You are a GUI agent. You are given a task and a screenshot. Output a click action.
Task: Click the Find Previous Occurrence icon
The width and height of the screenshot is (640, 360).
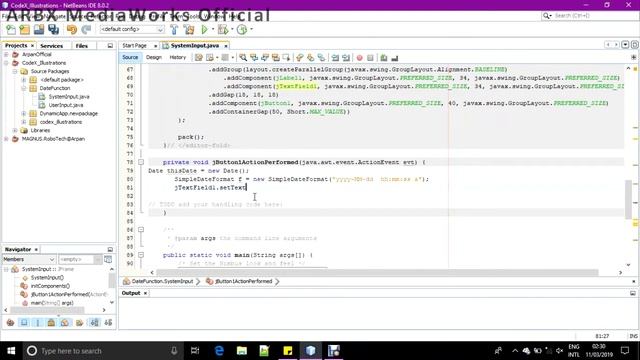coord(254,58)
